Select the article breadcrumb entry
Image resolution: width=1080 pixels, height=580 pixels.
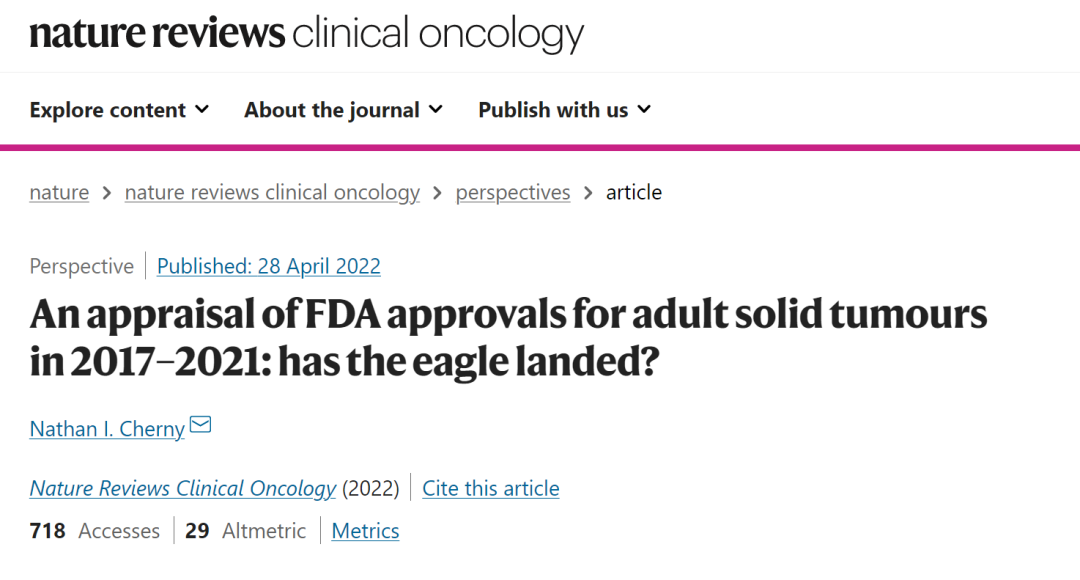click(x=634, y=192)
